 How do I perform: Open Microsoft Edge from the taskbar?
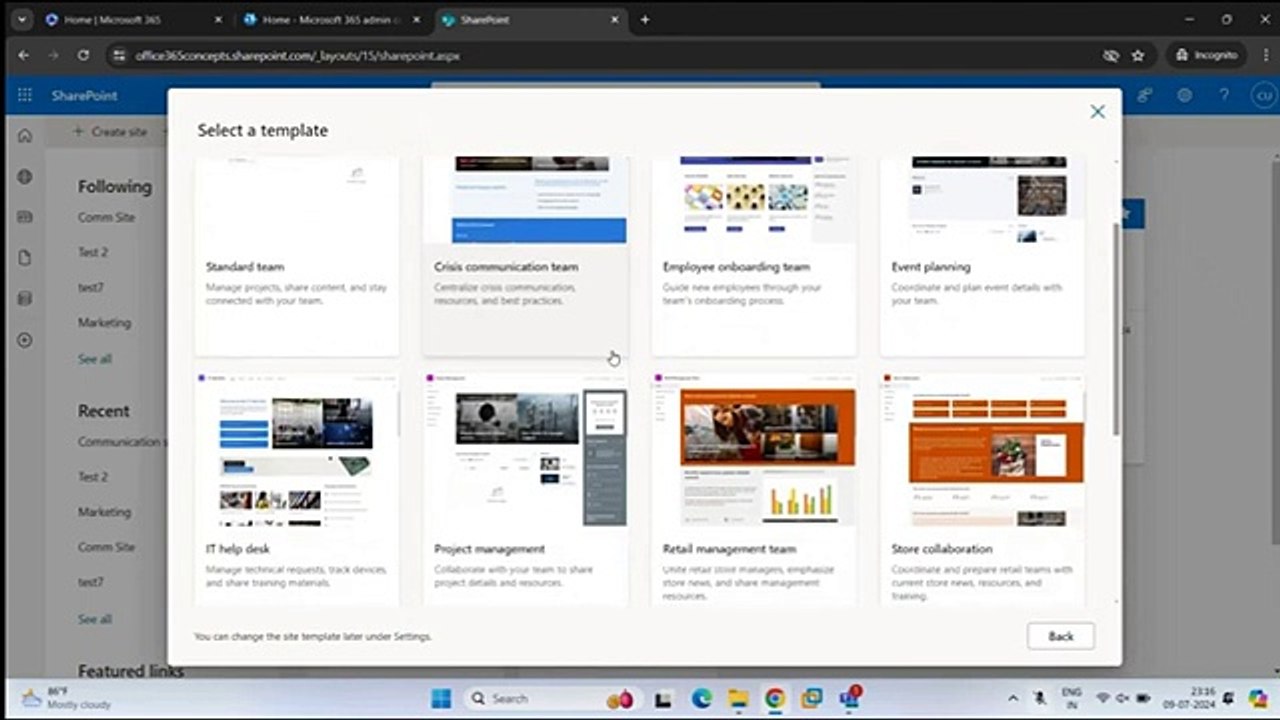tap(701, 698)
